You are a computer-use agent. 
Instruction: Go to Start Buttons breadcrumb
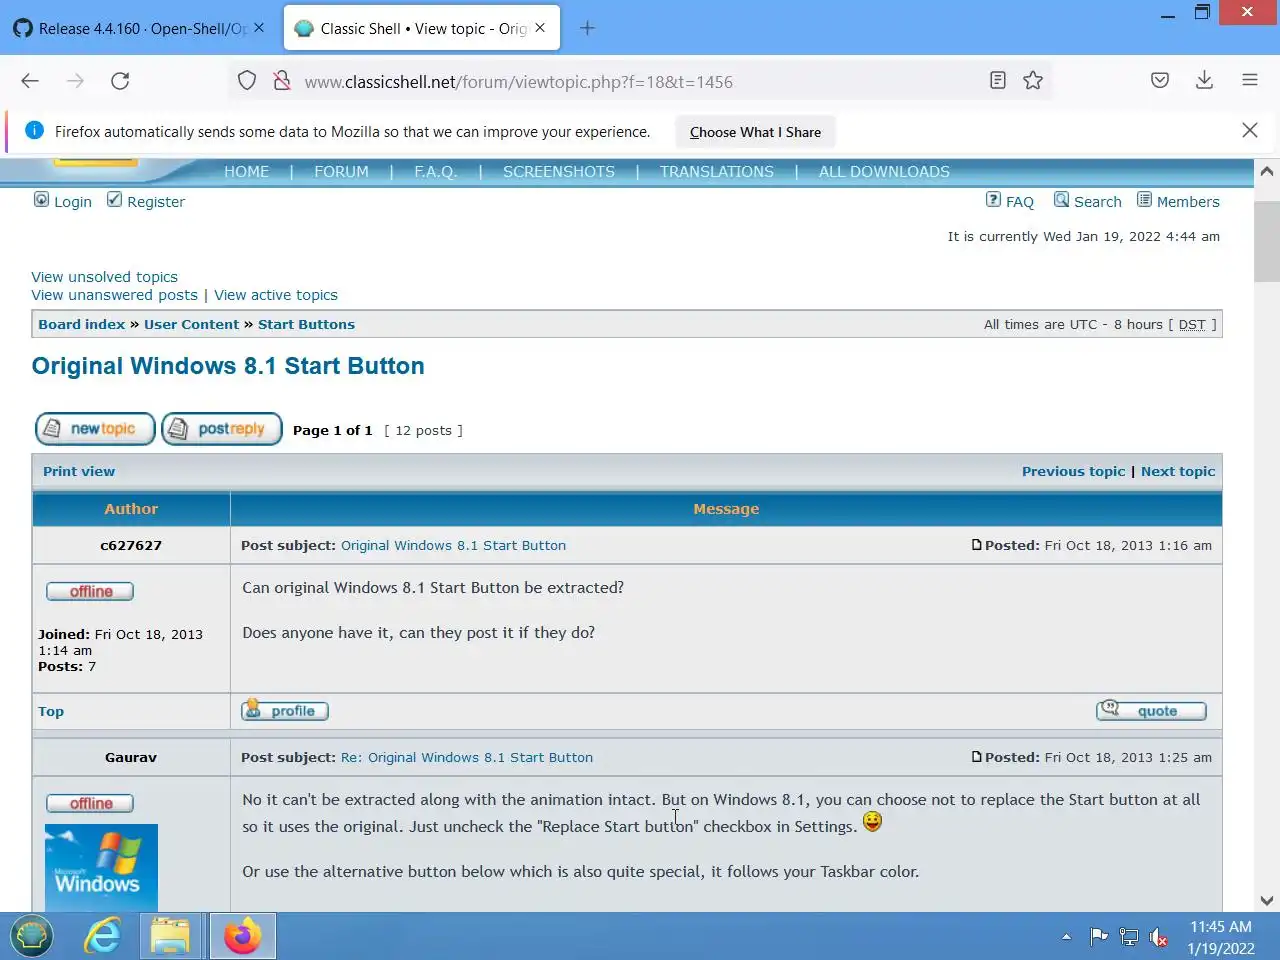pos(306,324)
